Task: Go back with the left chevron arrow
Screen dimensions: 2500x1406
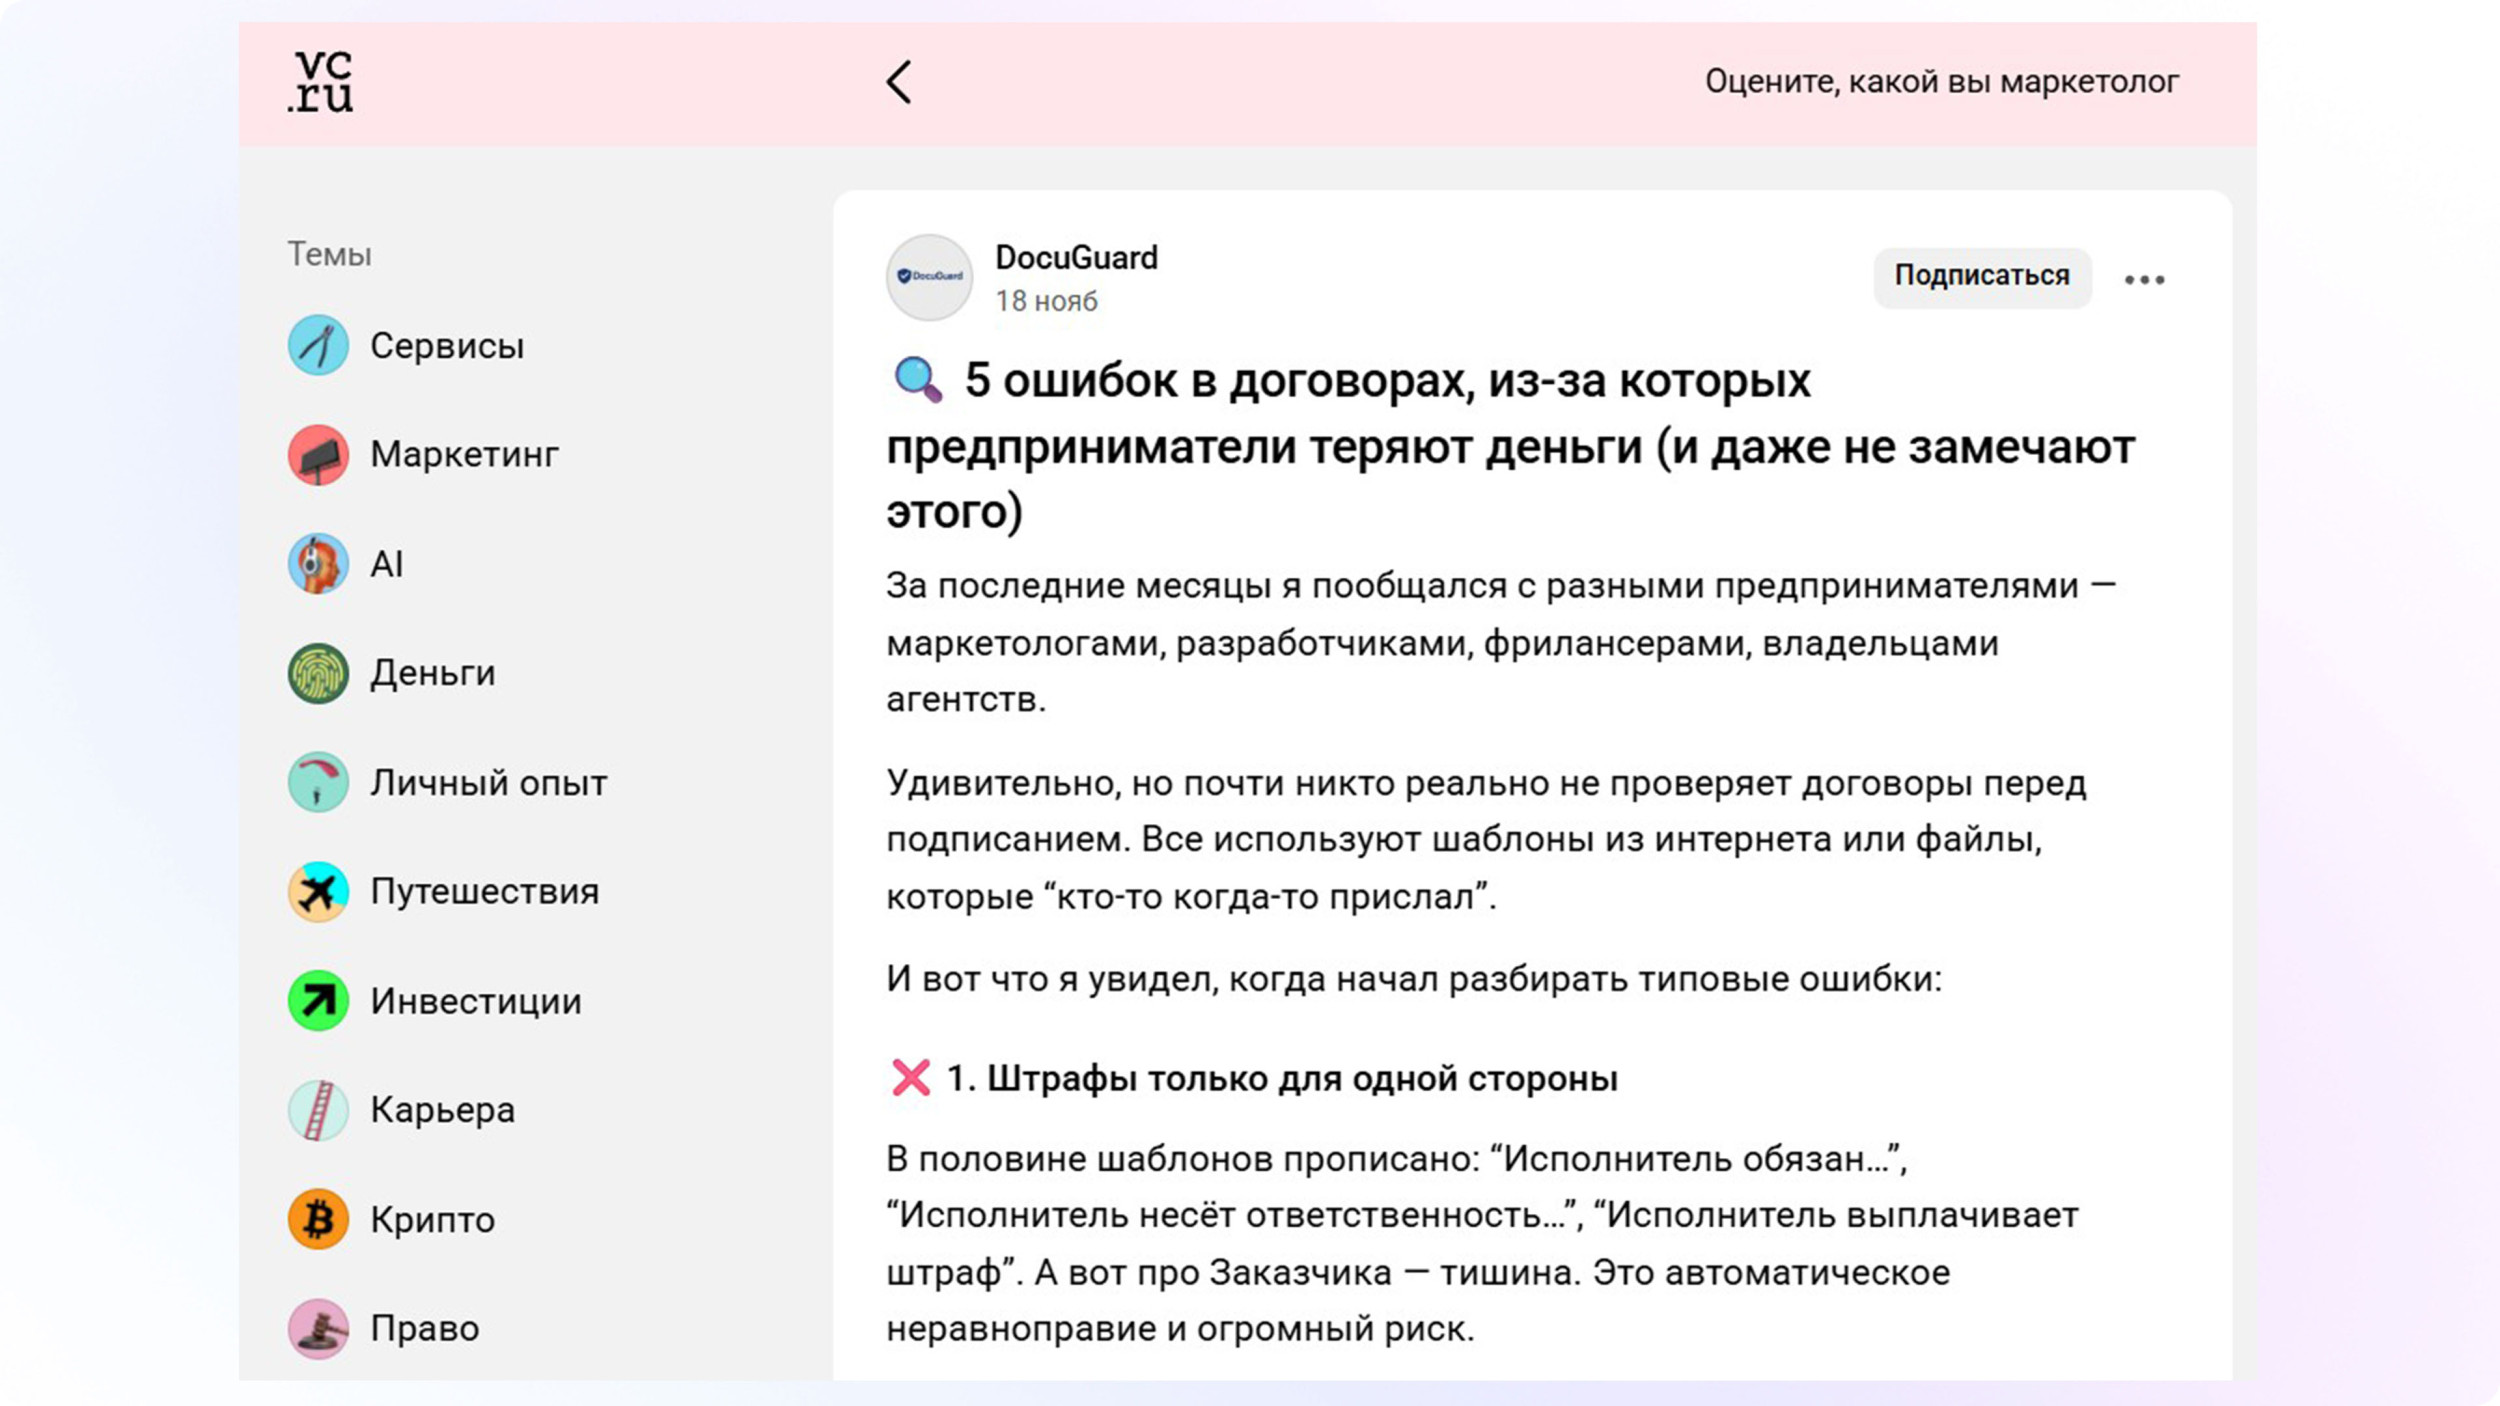Action: (x=899, y=82)
